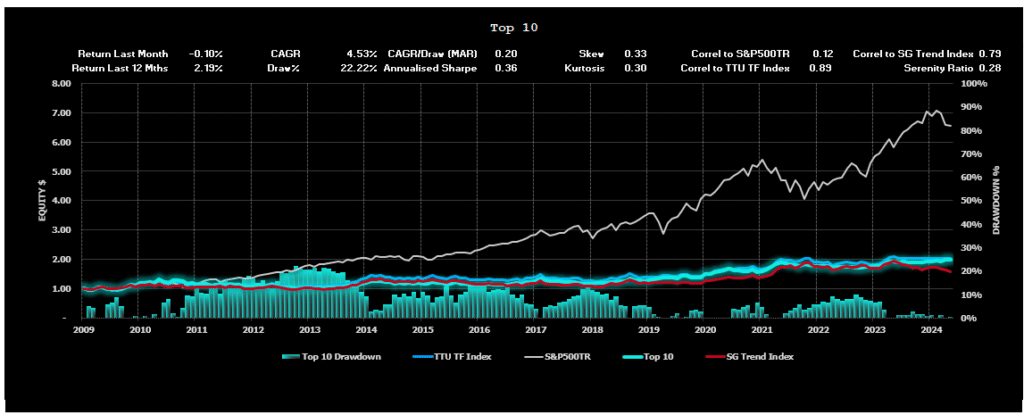The image size is (1024, 415).
Task: Click the Top 10 chart title
Action: (516, 28)
